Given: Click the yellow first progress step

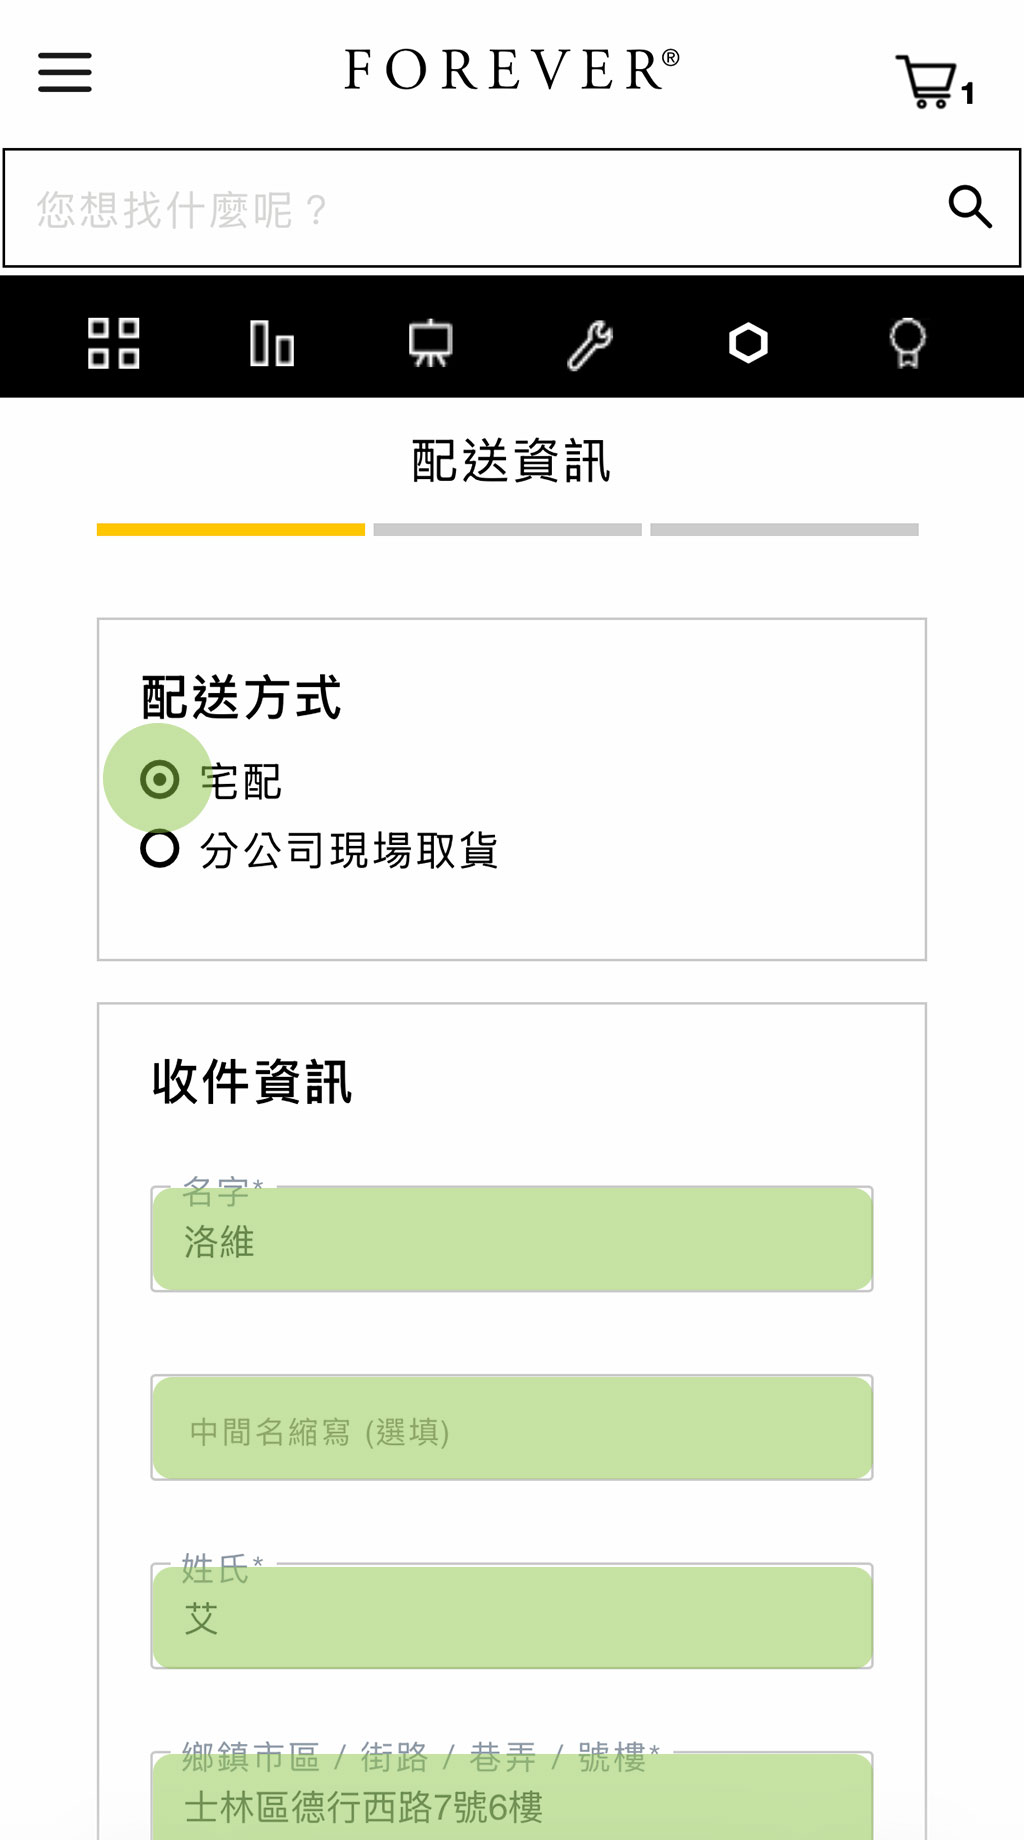Looking at the screenshot, I should tap(231, 530).
